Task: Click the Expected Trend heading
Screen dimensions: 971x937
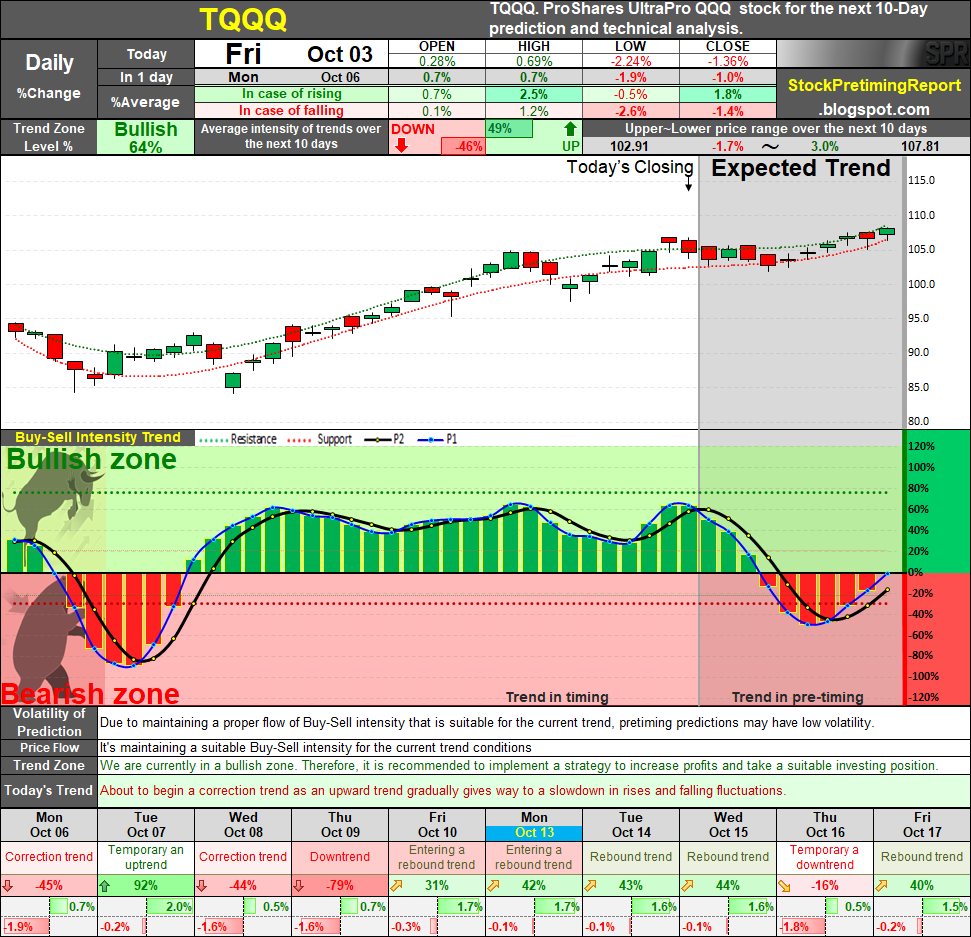Action: point(801,168)
